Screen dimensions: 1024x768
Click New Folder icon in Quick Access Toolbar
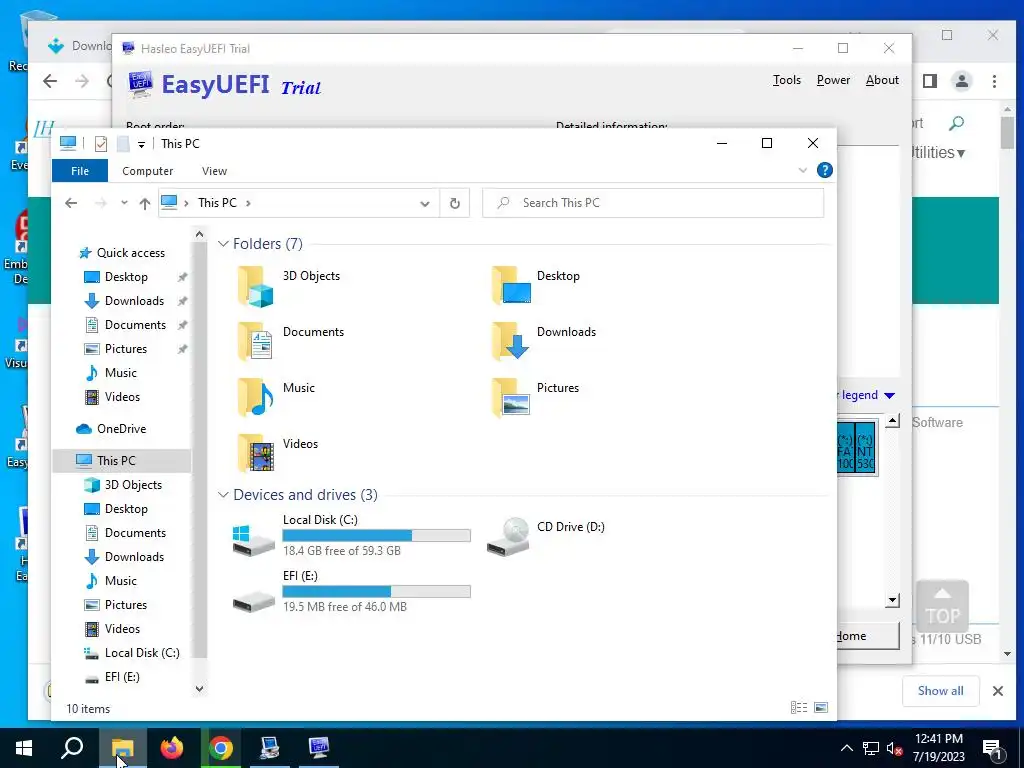coord(123,144)
